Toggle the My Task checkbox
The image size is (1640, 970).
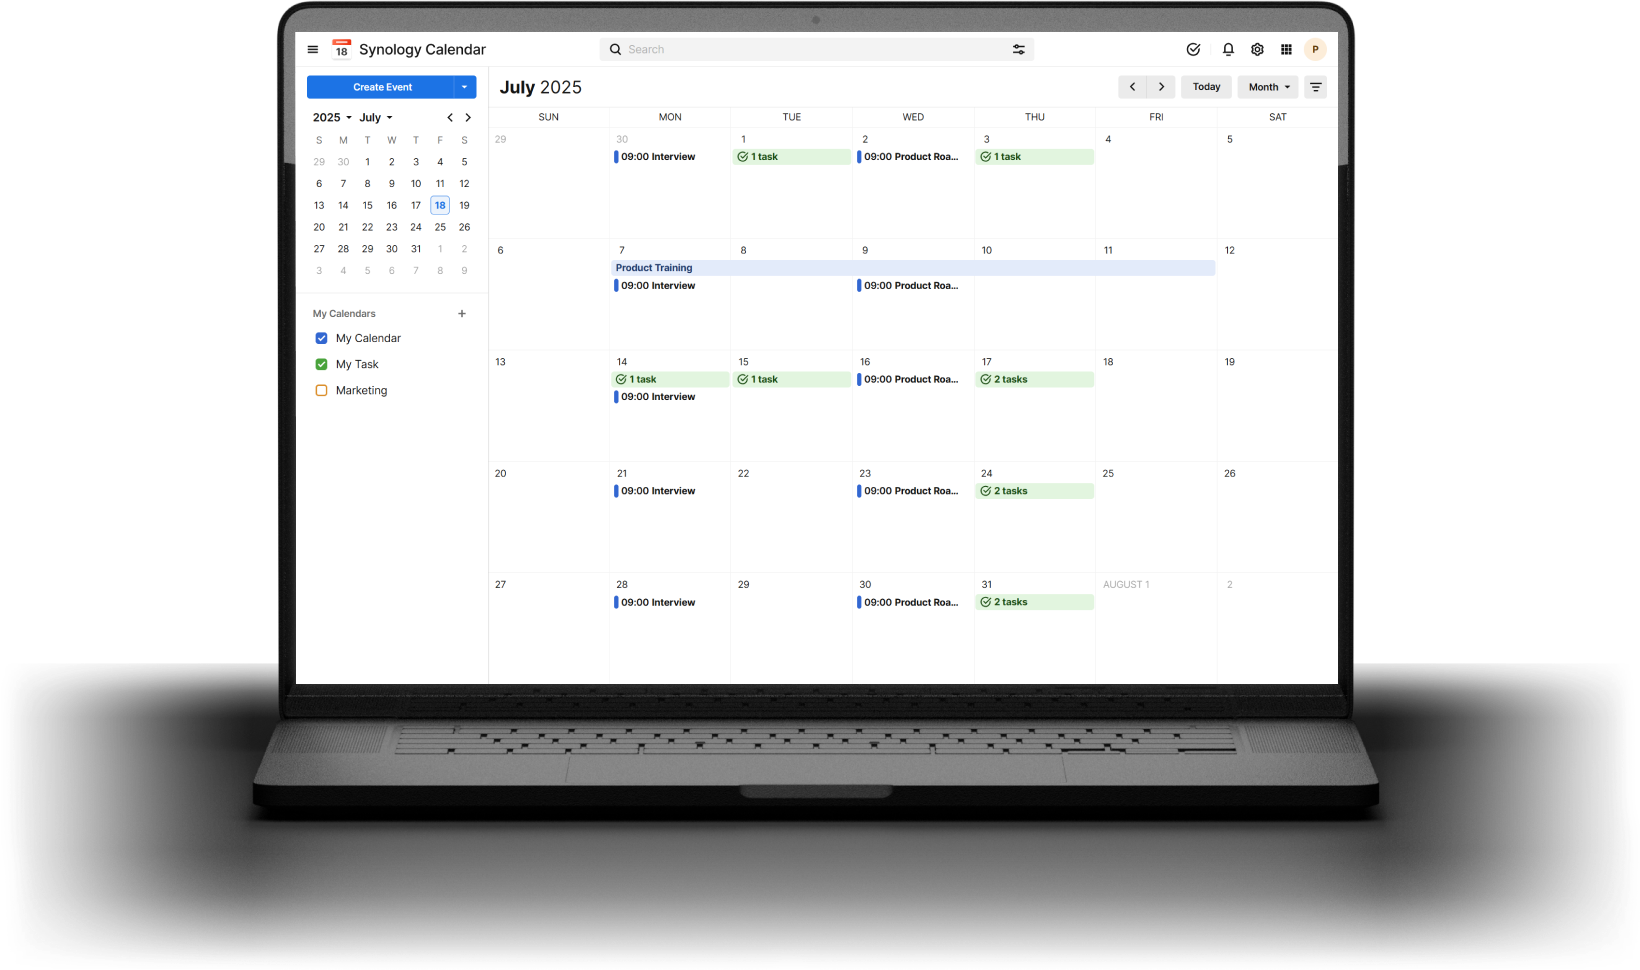pos(321,364)
